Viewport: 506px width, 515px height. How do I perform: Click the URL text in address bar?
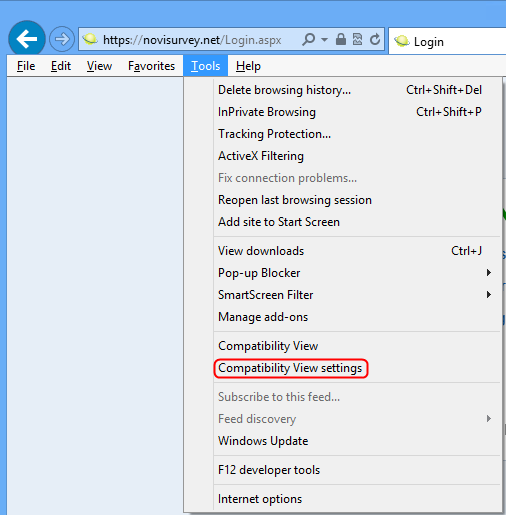[x=192, y=40]
